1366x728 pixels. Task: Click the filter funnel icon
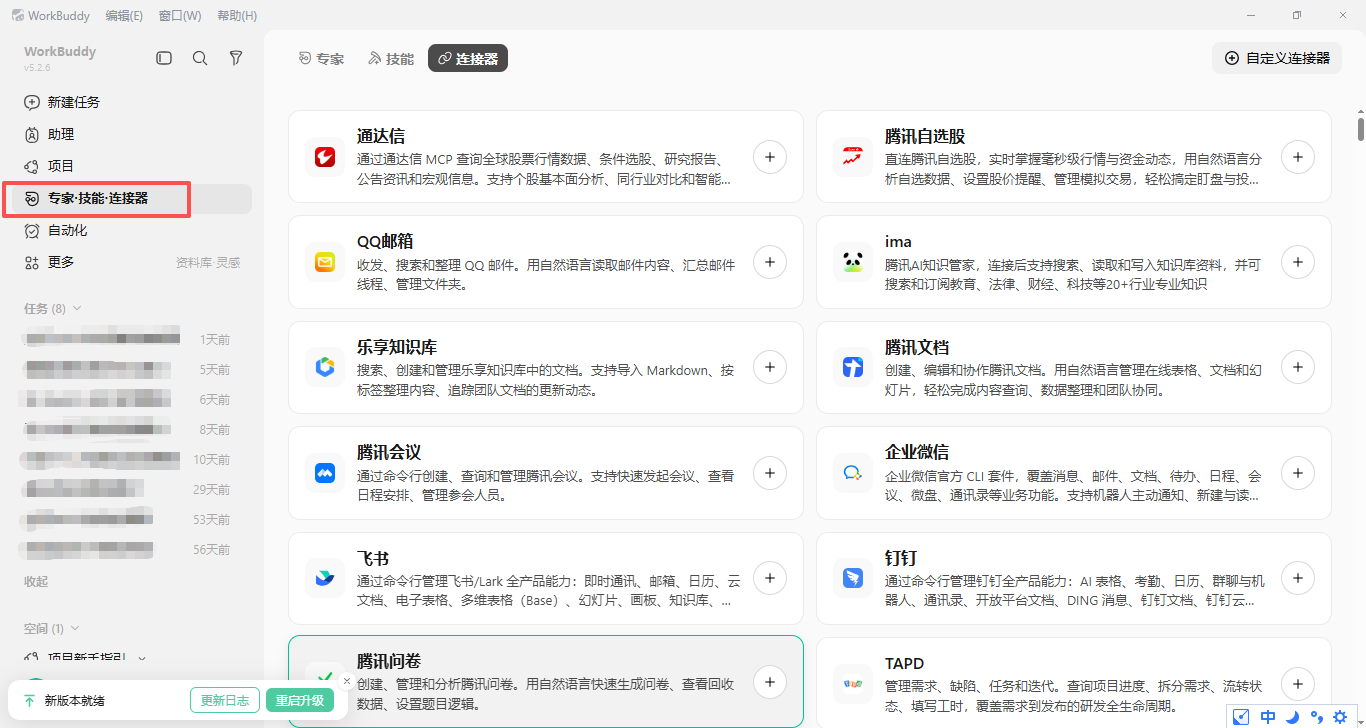coord(236,58)
